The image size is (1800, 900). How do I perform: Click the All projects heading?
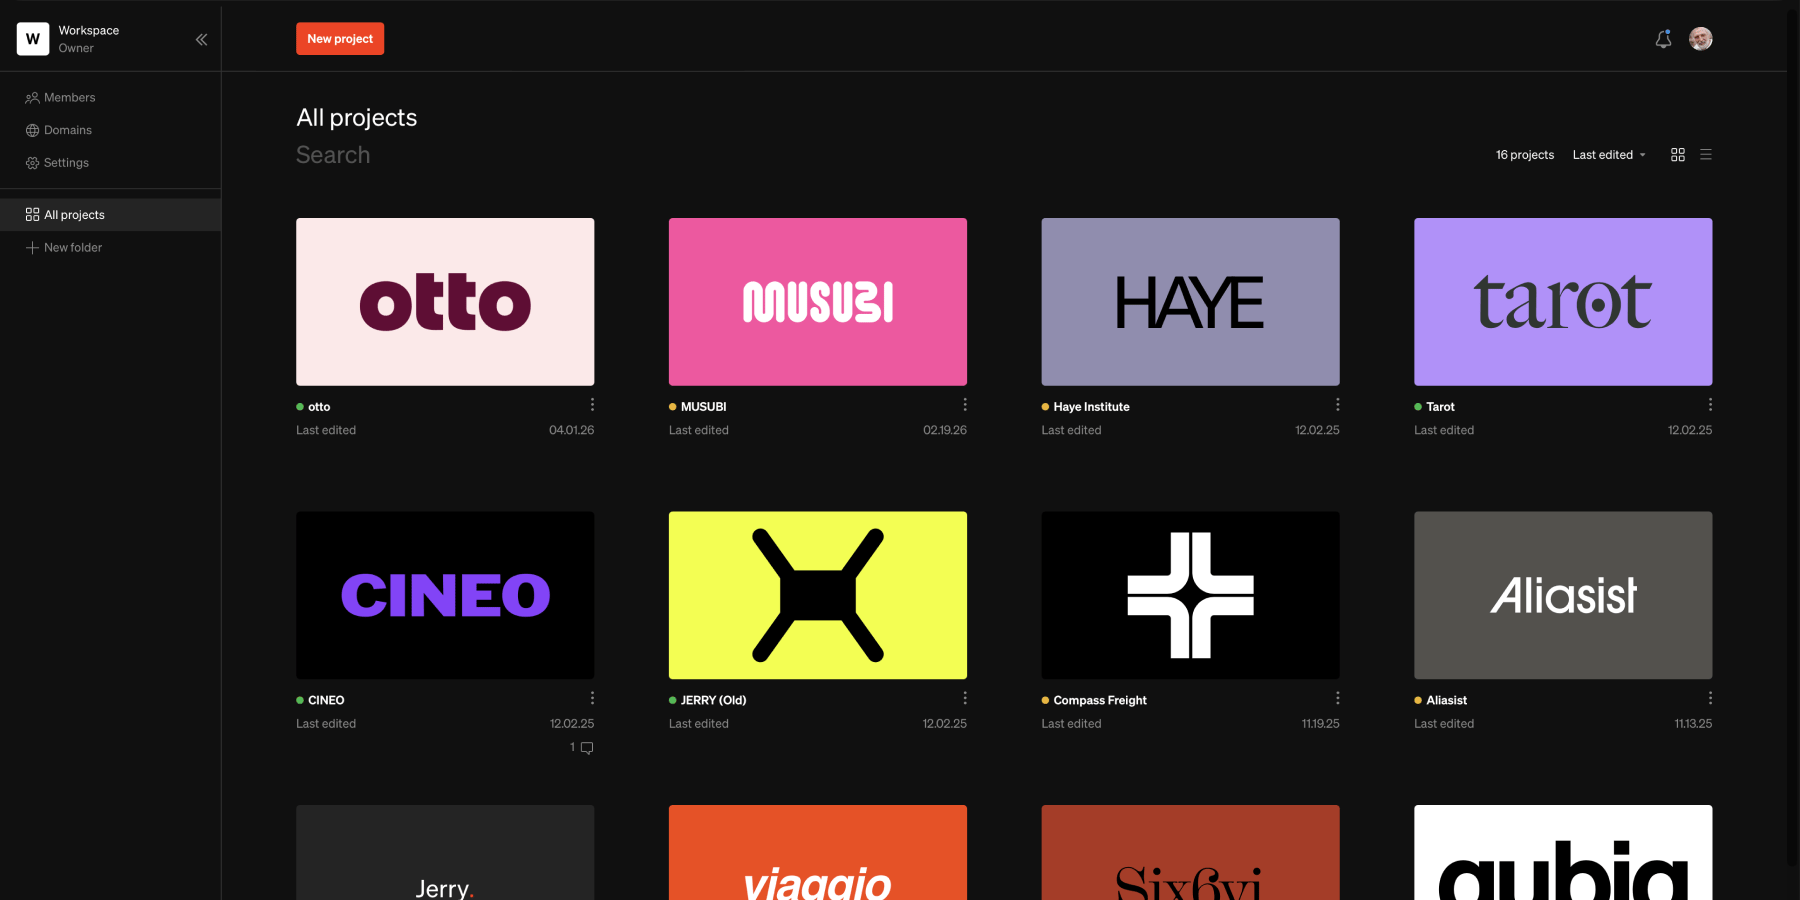[x=357, y=118]
